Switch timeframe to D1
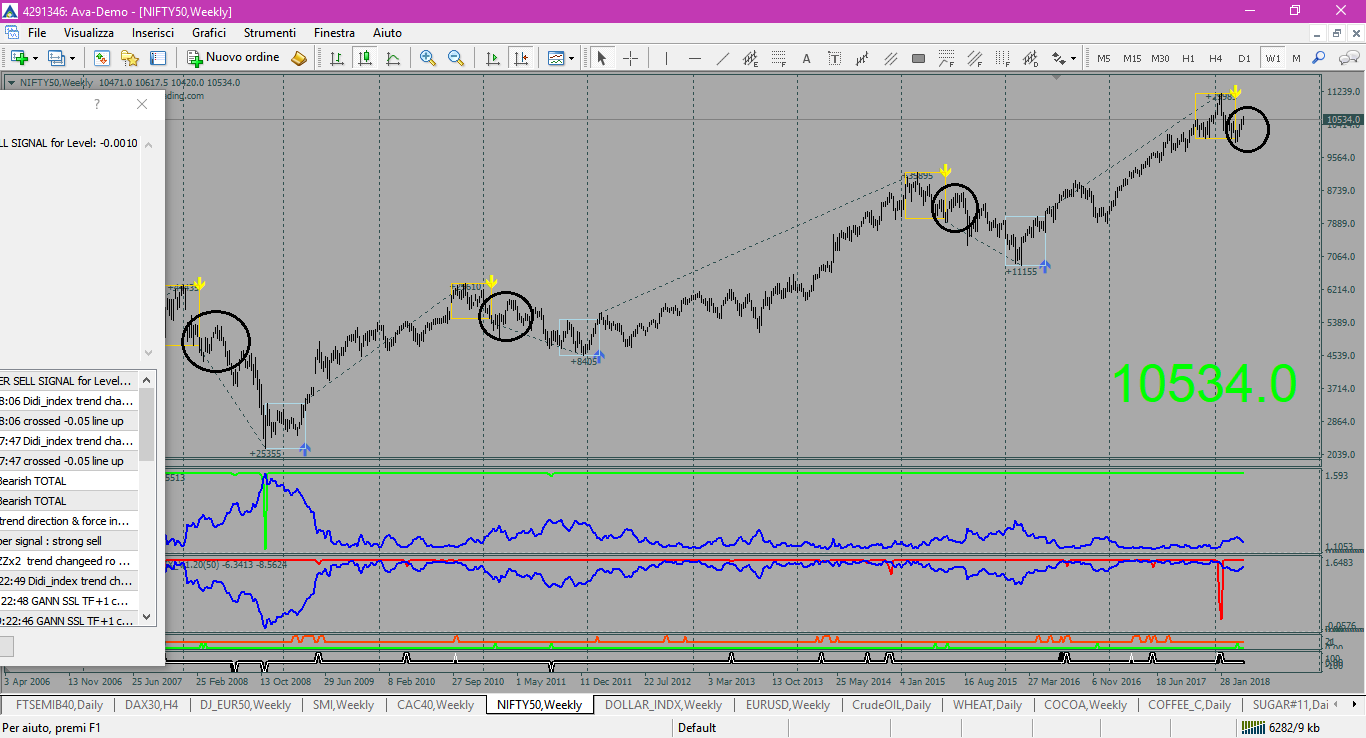The height and width of the screenshot is (738, 1366). (x=1244, y=58)
